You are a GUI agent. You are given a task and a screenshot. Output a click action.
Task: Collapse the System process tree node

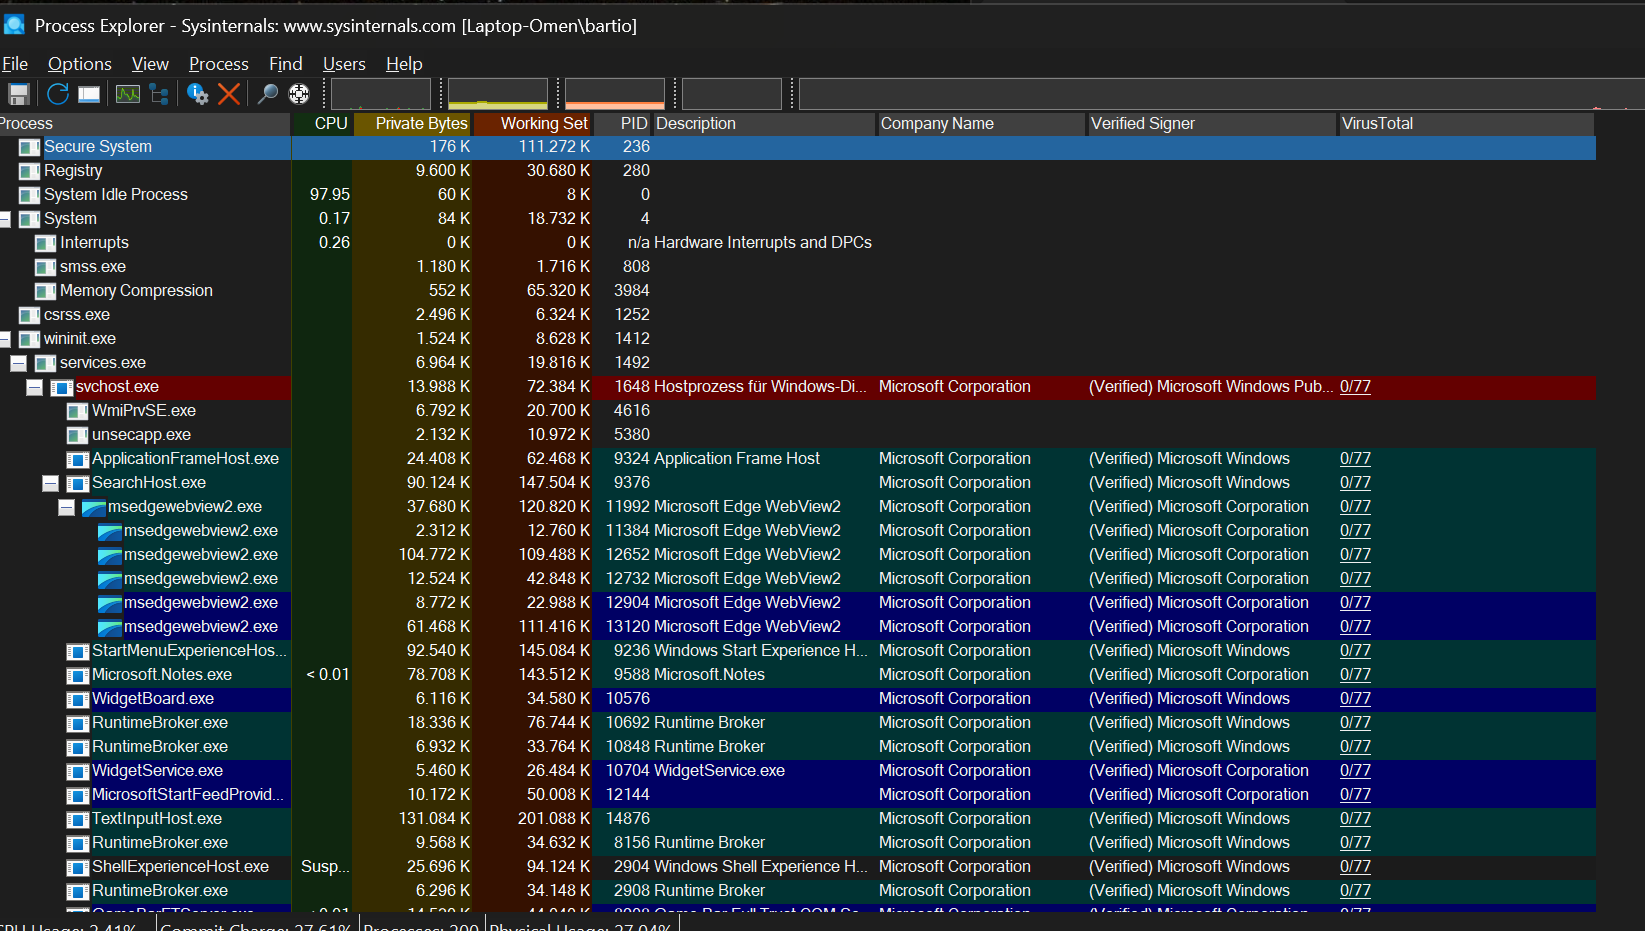point(4,219)
